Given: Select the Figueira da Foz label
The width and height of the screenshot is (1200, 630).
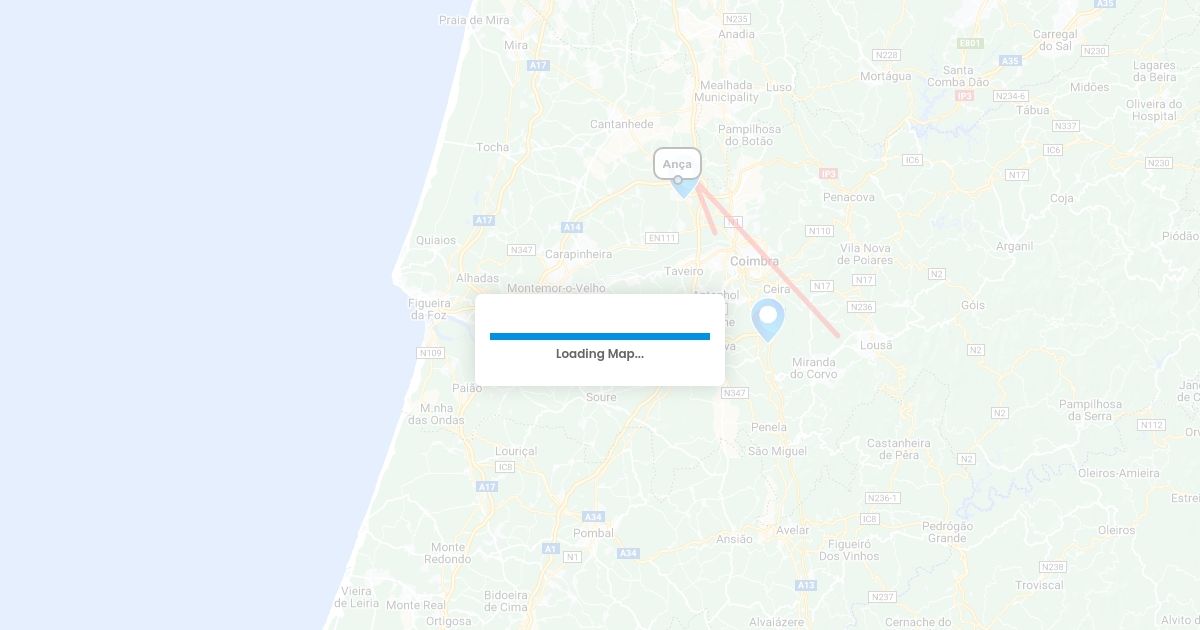Looking at the screenshot, I should pyautogui.click(x=430, y=309).
